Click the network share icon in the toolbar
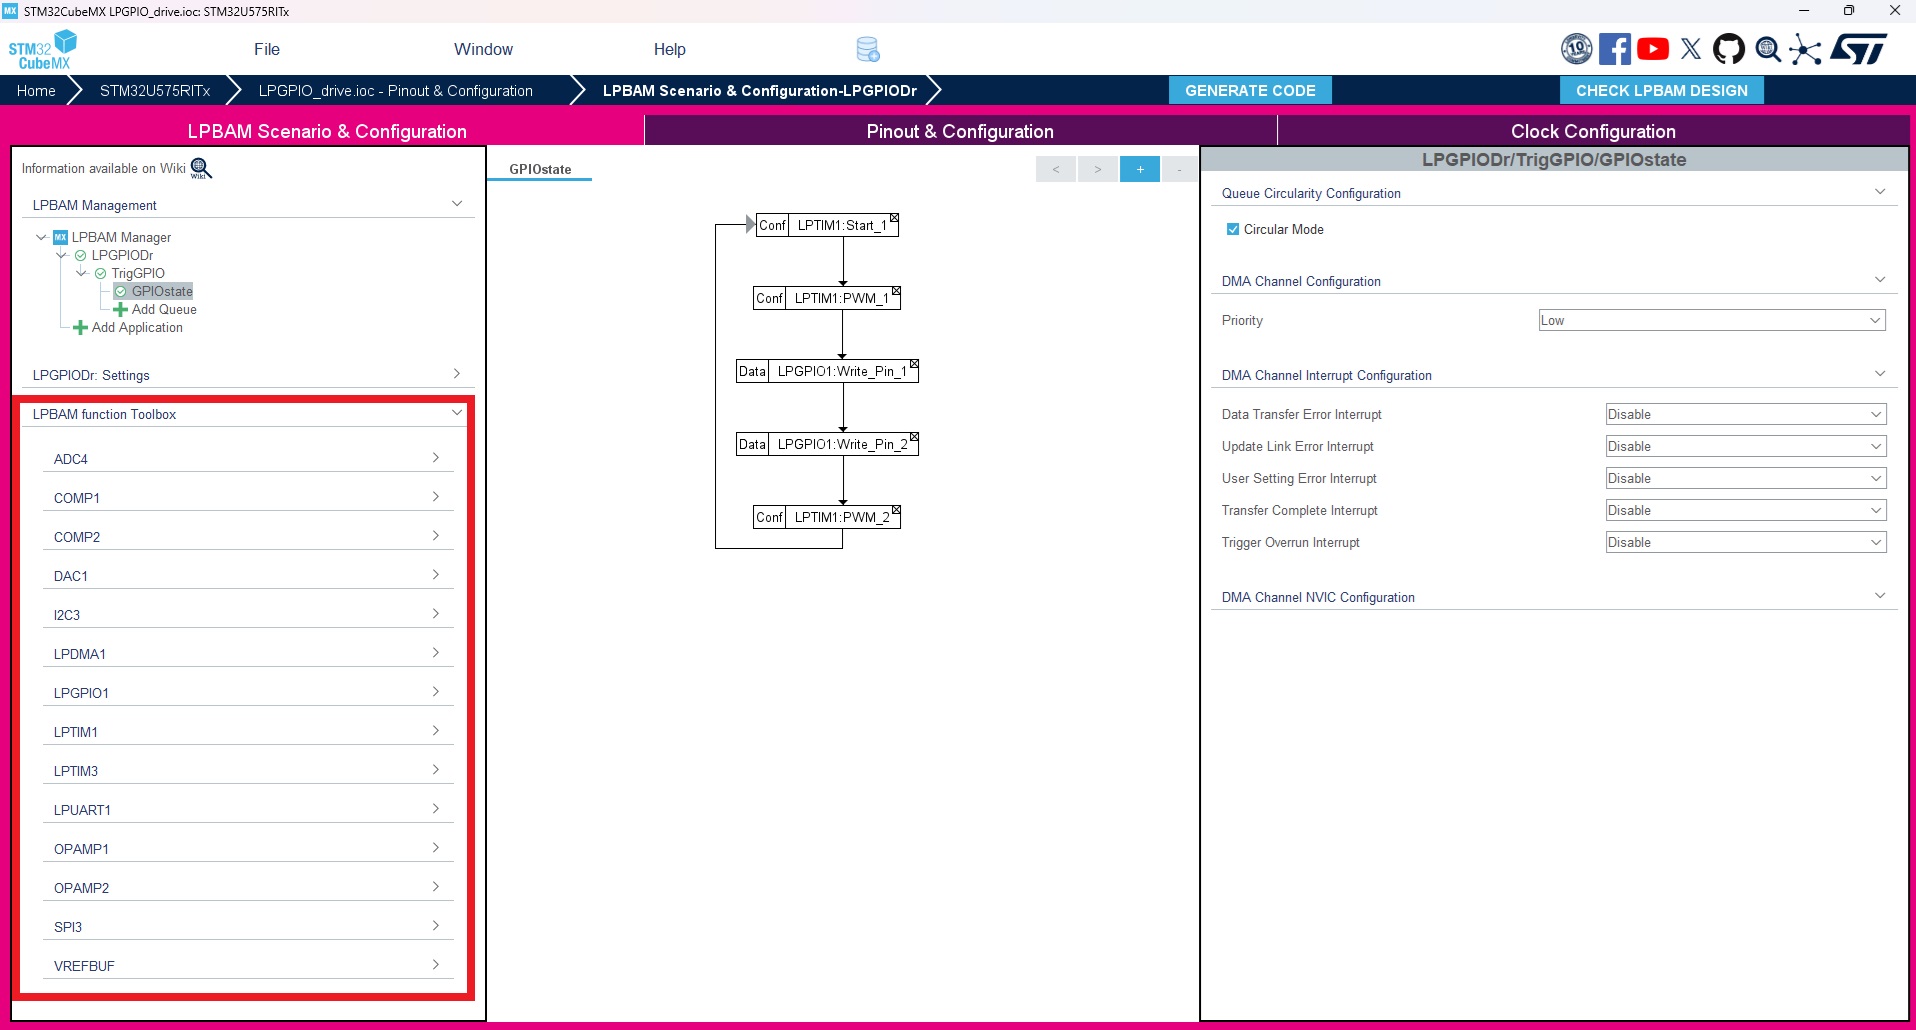 click(x=1806, y=49)
